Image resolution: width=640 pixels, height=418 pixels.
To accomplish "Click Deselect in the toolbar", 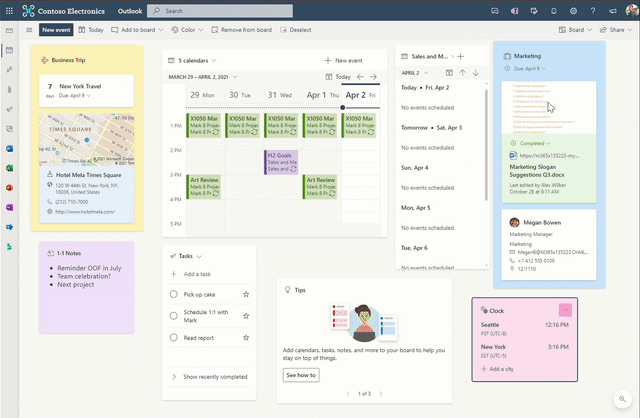I will coord(296,30).
